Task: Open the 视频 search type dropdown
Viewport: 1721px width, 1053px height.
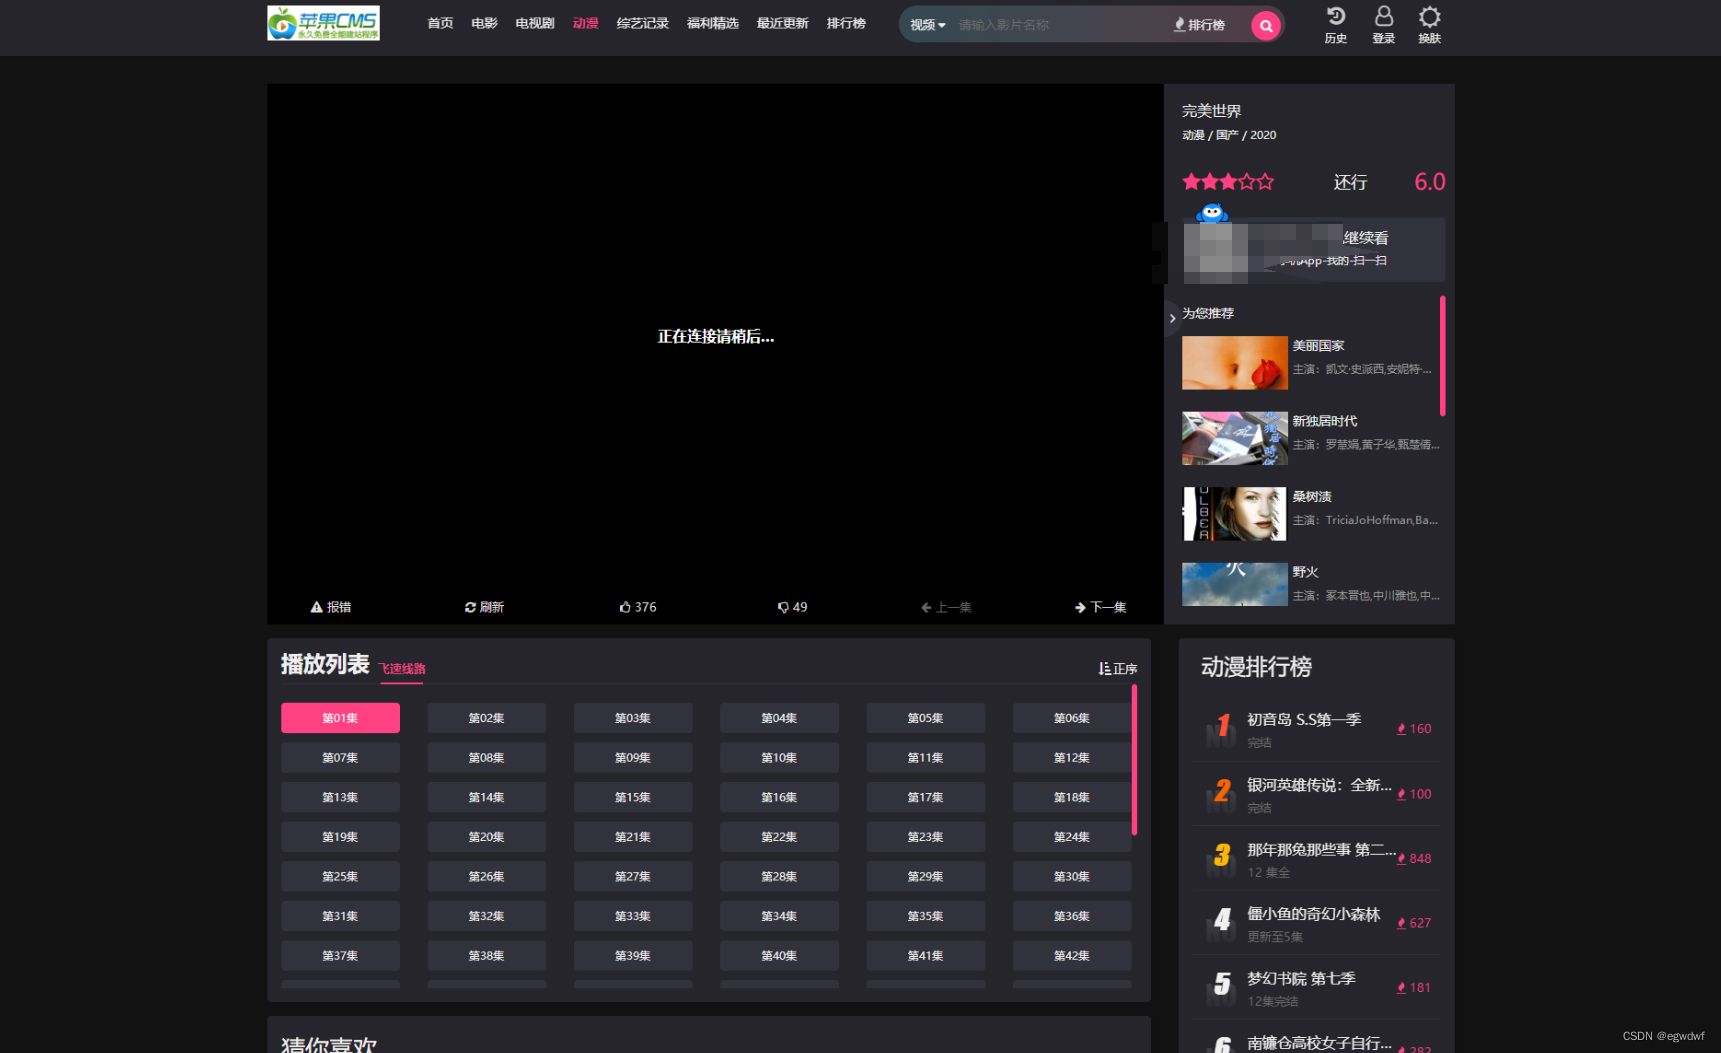Action: pyautogui.click(x=925, y=24)
